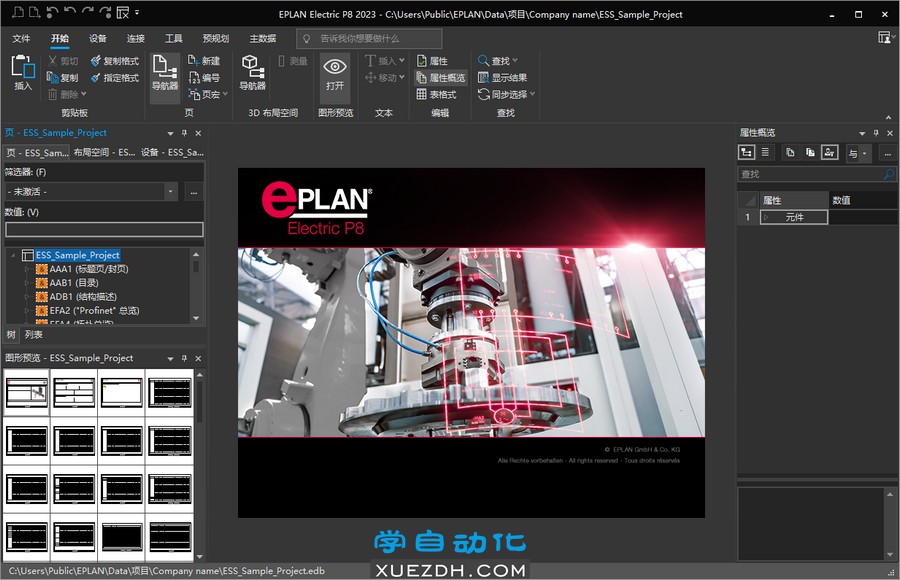
Task: Switch to the 连接 ribbon tab
Action: (135, 38)
